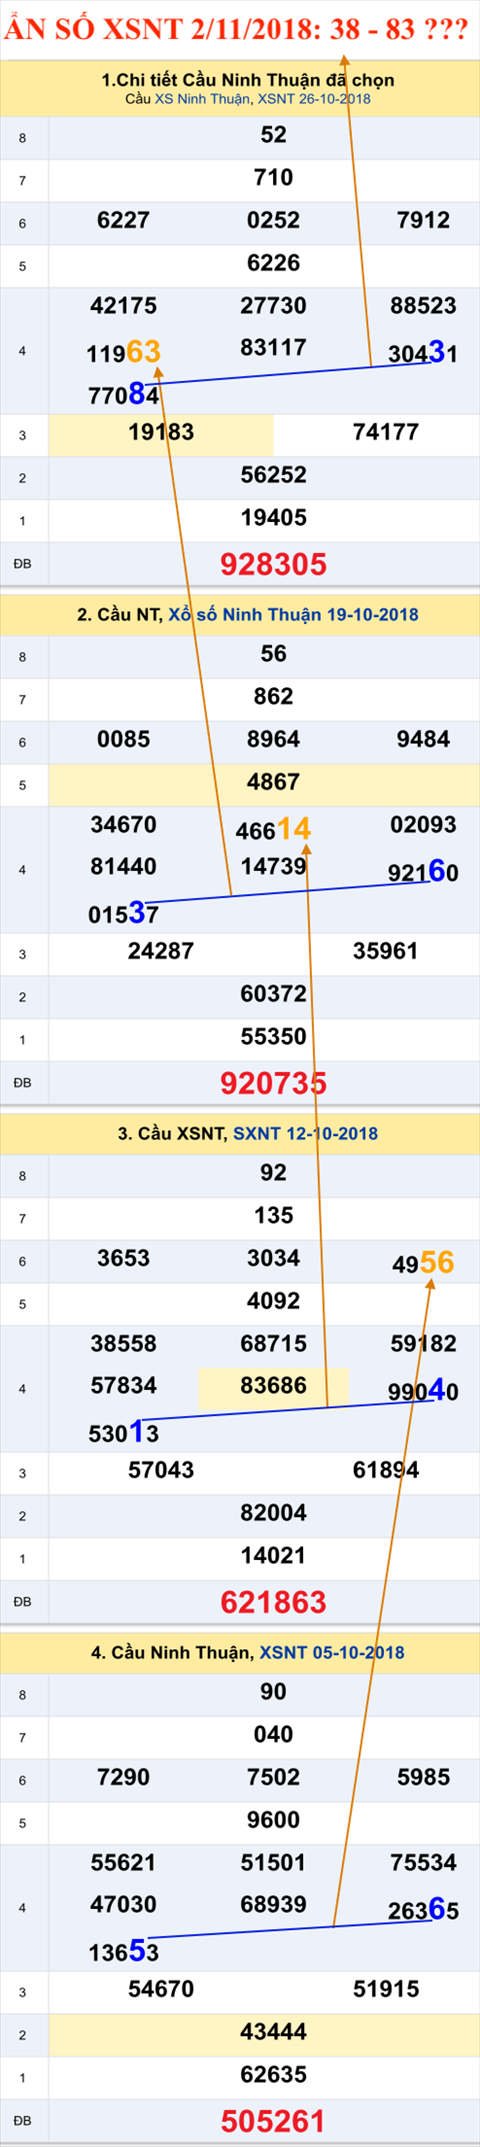Select prize 7 number 040
The height and width of the screenshot is (2147, 480).
click(x=273, y=1735)
